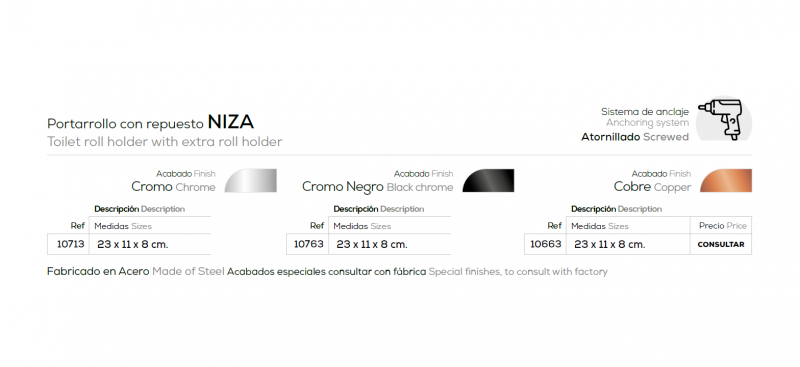The image size is (800, 367).
Task: Click the CONSULTAR price cell
Action: [721, 244]
